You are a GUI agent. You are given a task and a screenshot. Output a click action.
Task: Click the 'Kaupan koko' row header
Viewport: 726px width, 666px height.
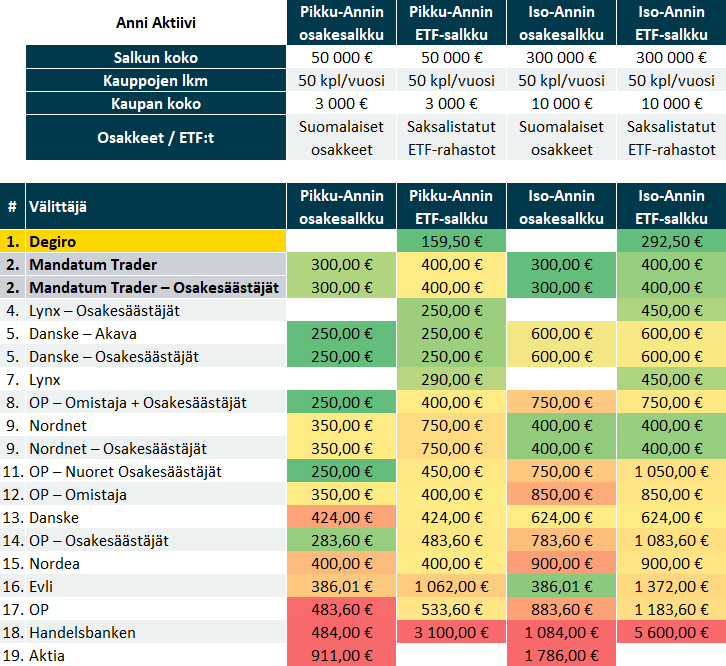point(156,103)
